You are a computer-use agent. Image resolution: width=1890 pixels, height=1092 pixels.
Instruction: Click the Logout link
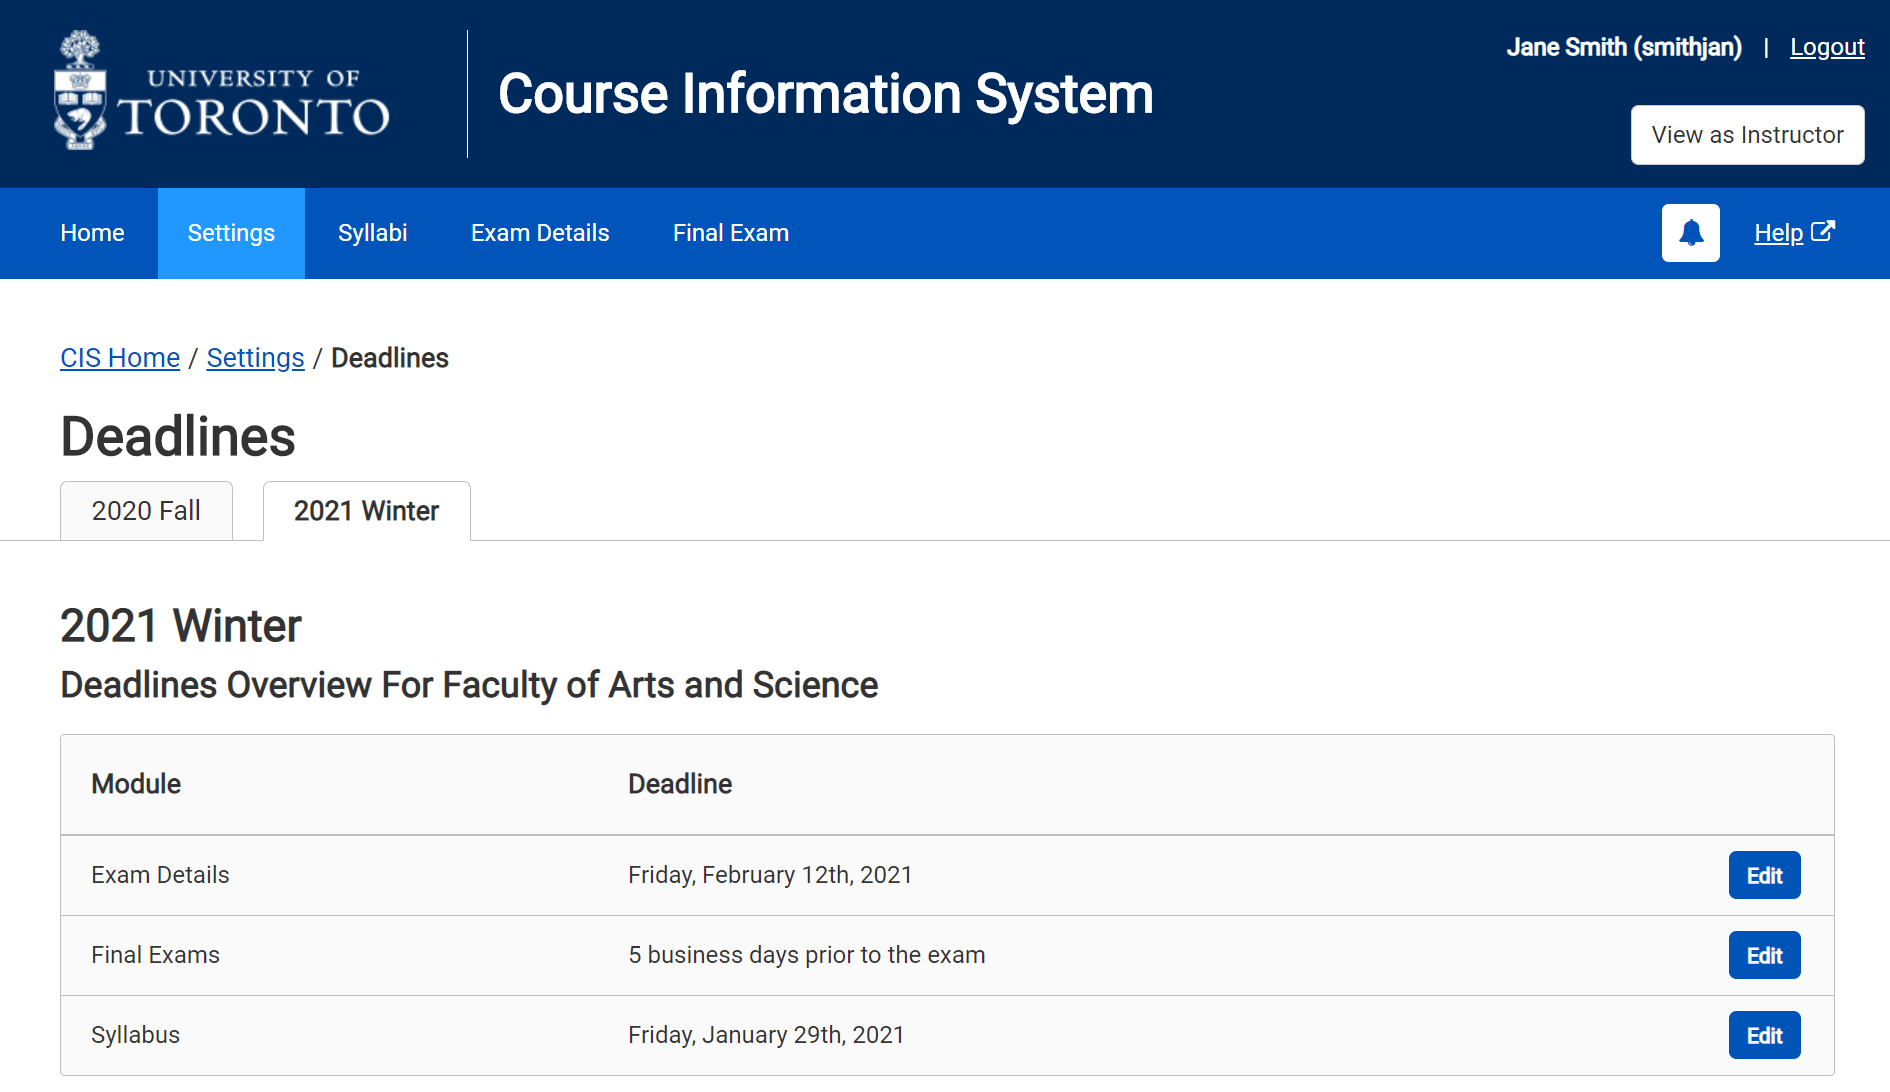[1827, 47]
